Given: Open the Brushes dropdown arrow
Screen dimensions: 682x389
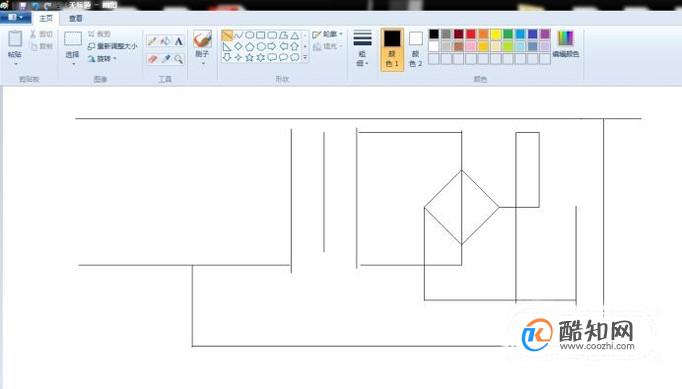Looking at the screenshot, I should [x=202, y=64].
